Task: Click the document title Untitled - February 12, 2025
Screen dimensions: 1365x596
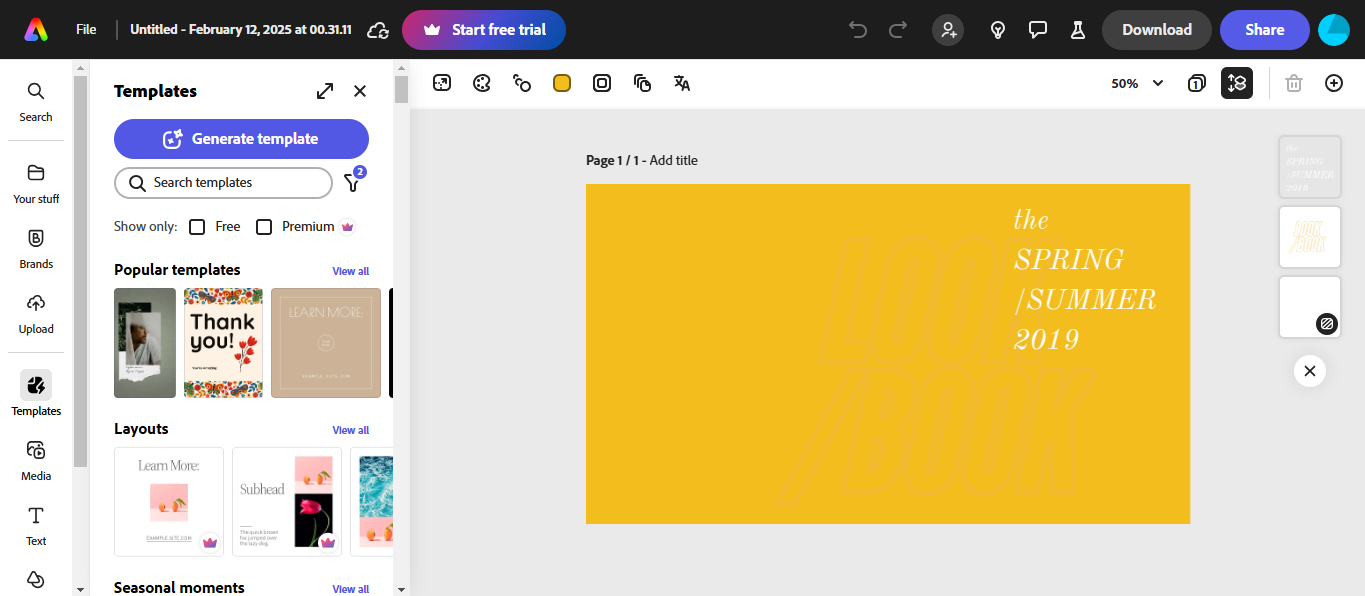Action: (x=241, y=30)
